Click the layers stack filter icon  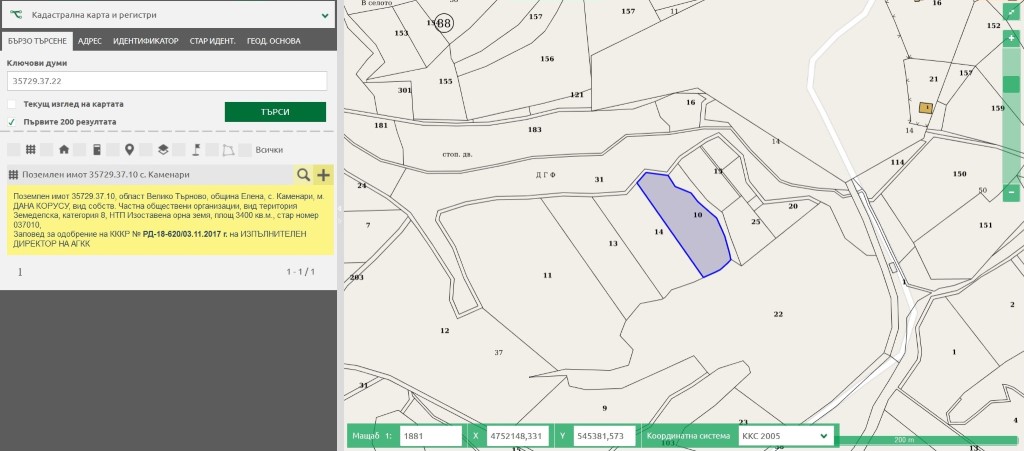162,150
